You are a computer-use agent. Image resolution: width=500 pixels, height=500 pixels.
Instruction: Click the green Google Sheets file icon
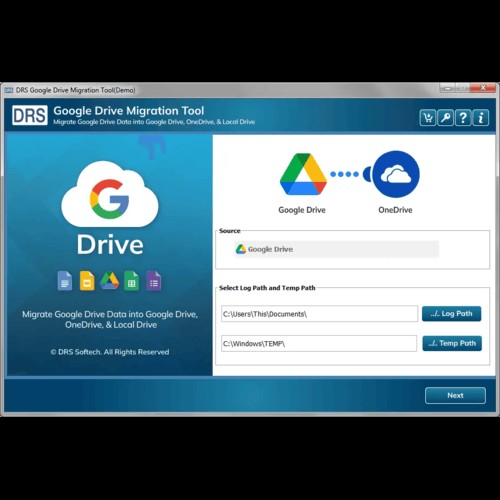131,281
